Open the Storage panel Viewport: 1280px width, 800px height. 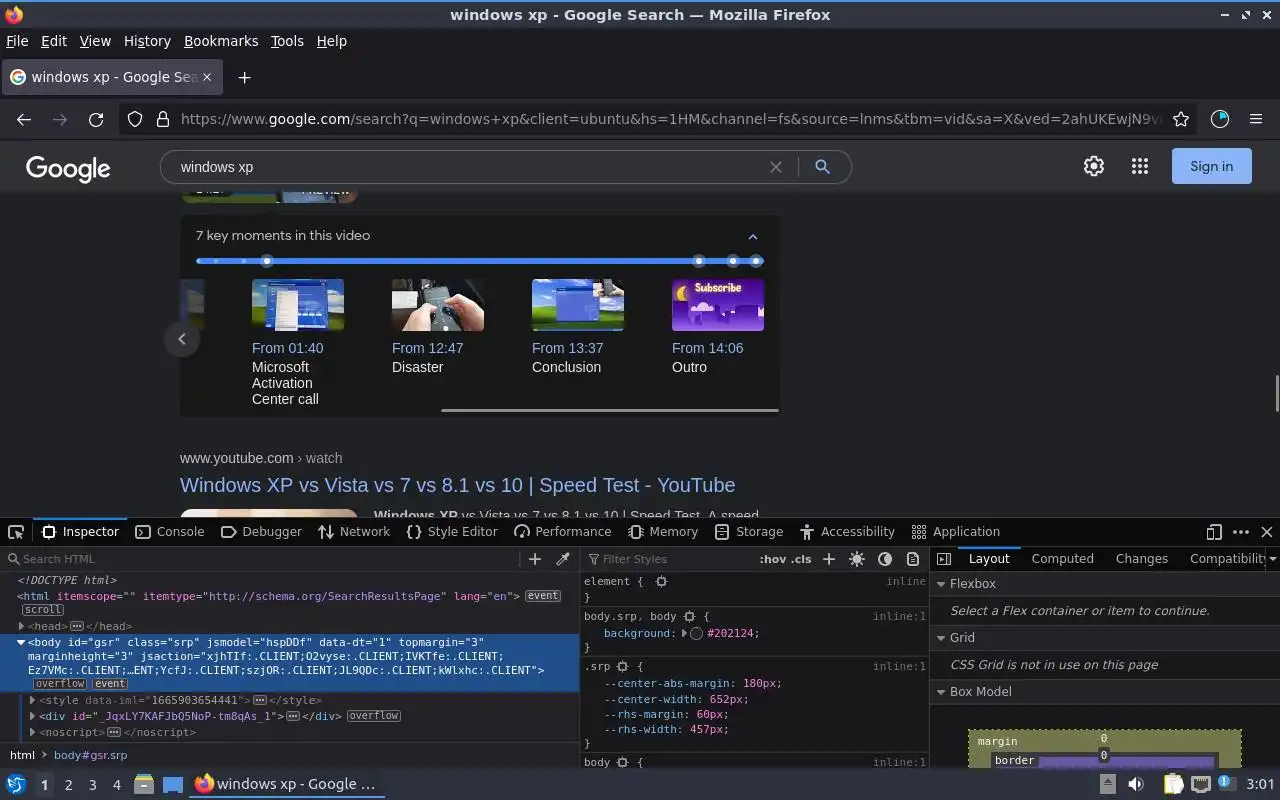748,532
